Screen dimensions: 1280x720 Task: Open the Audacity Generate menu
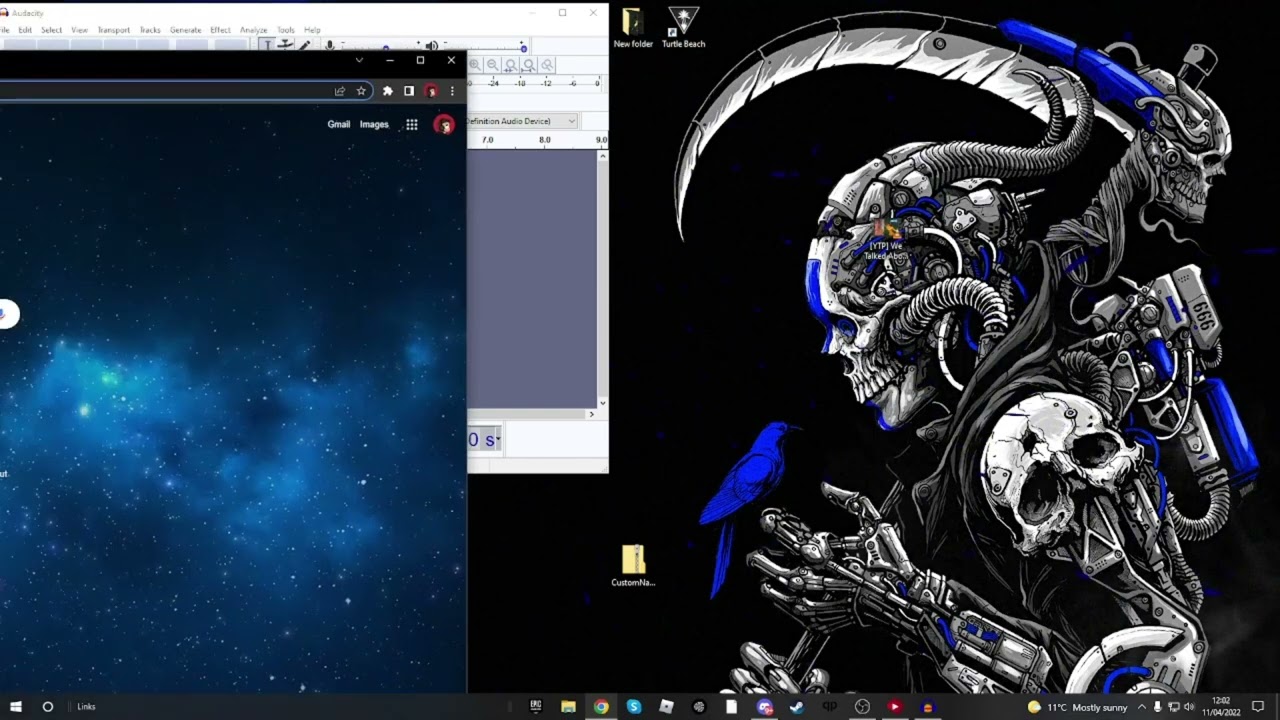tap(185, 30)
